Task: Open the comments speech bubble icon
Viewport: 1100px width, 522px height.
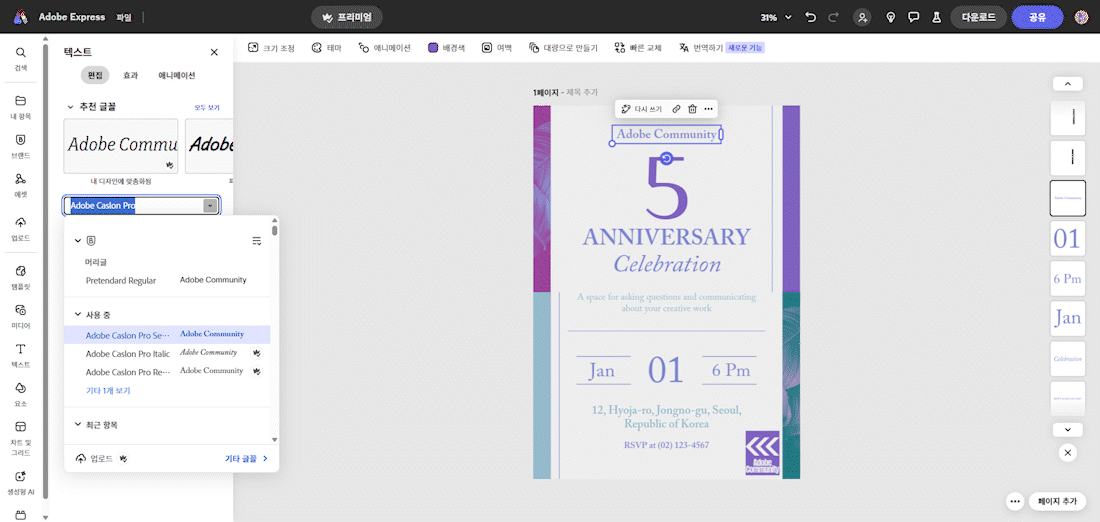Action: 913,18
